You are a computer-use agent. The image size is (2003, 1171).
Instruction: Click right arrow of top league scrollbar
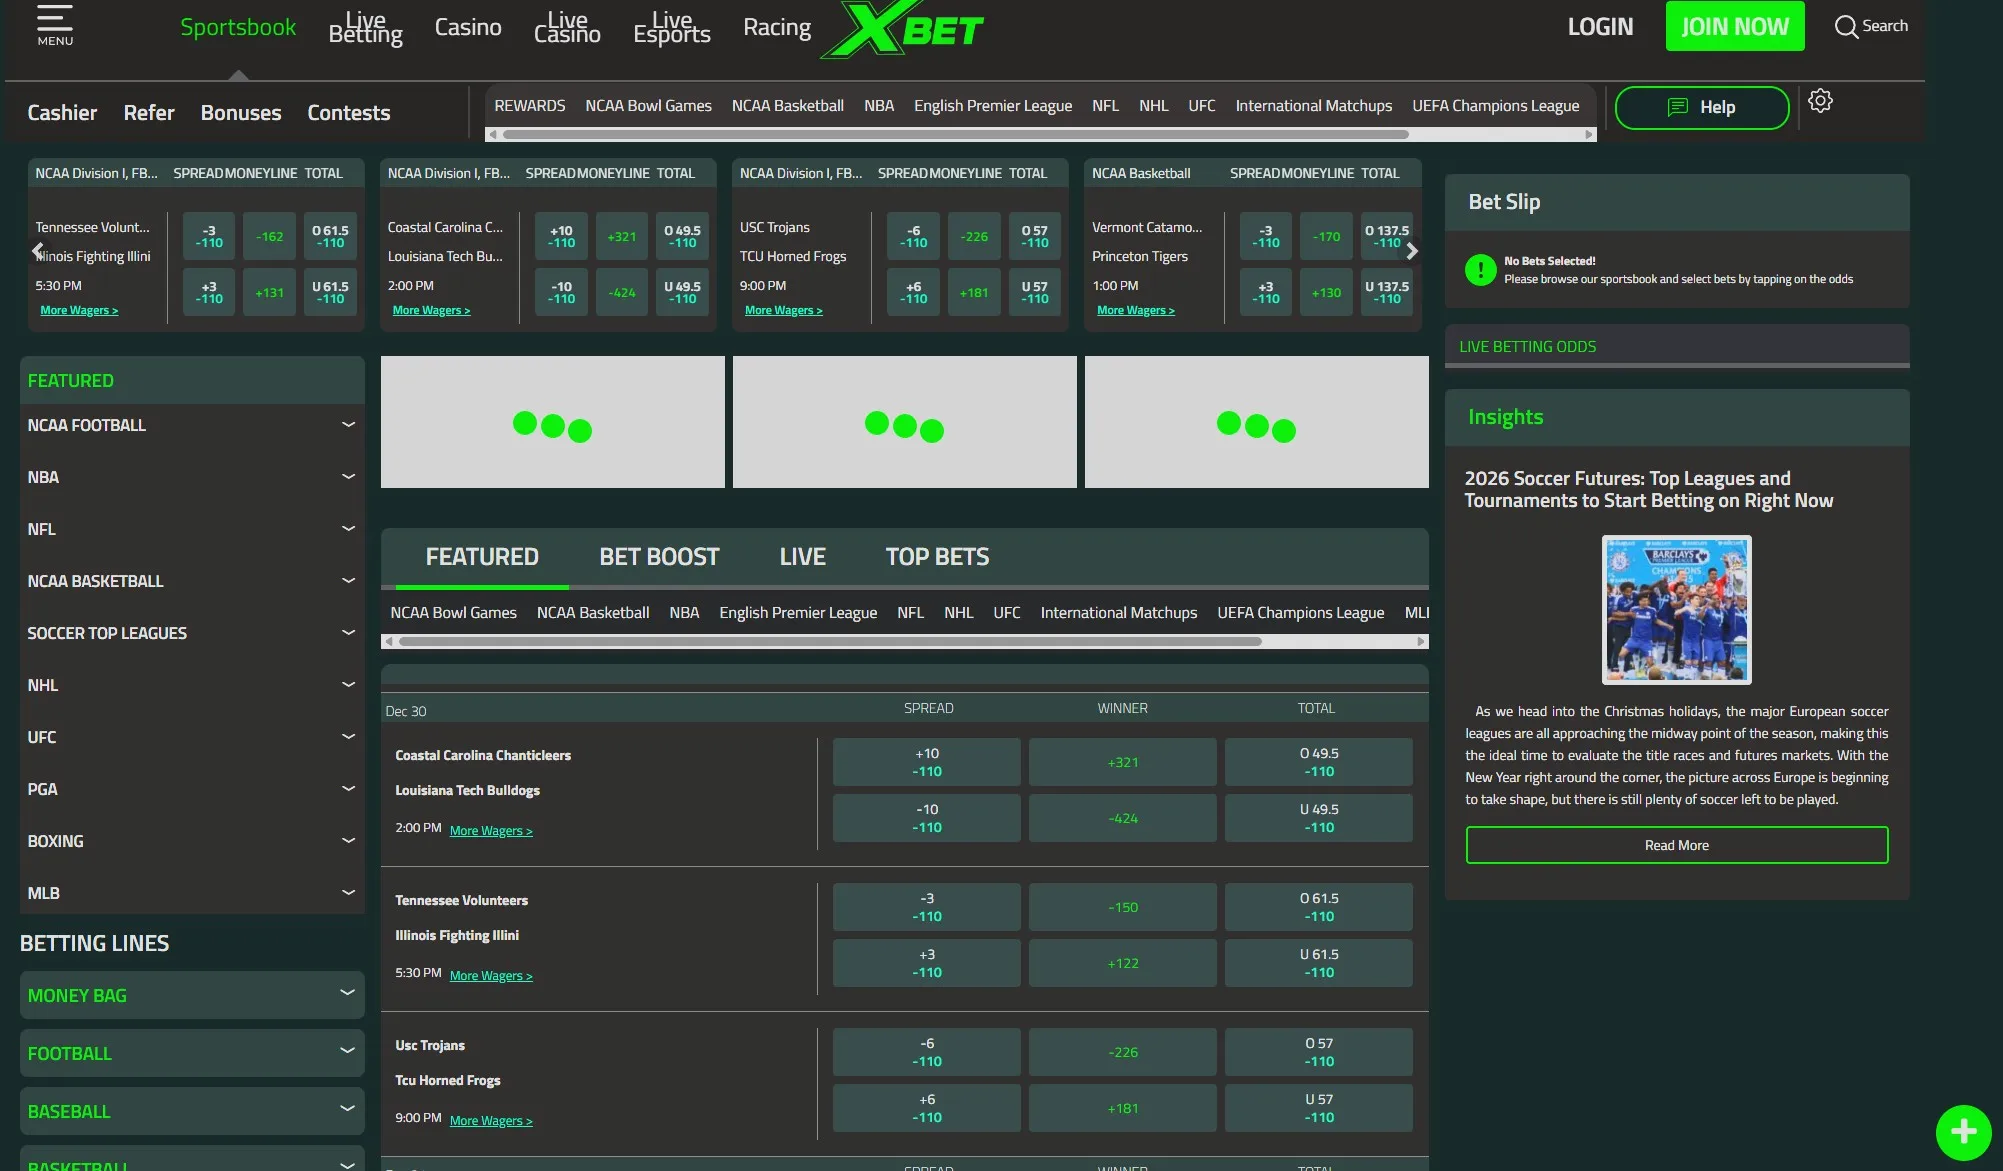(1590, 134)
